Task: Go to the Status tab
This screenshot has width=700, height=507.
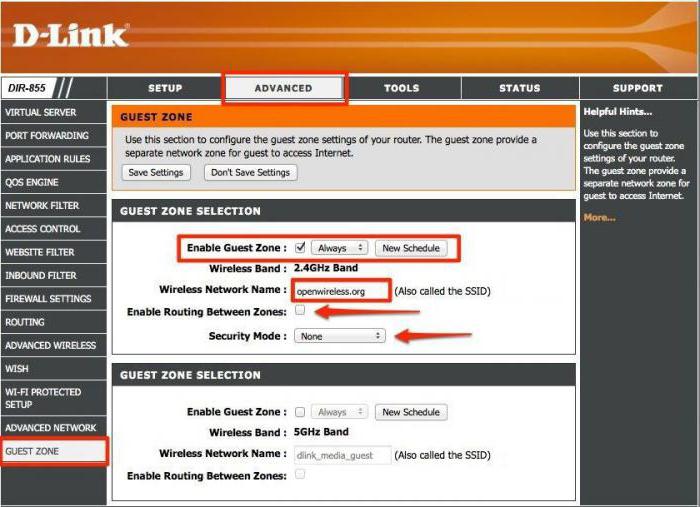Action: 520,88
